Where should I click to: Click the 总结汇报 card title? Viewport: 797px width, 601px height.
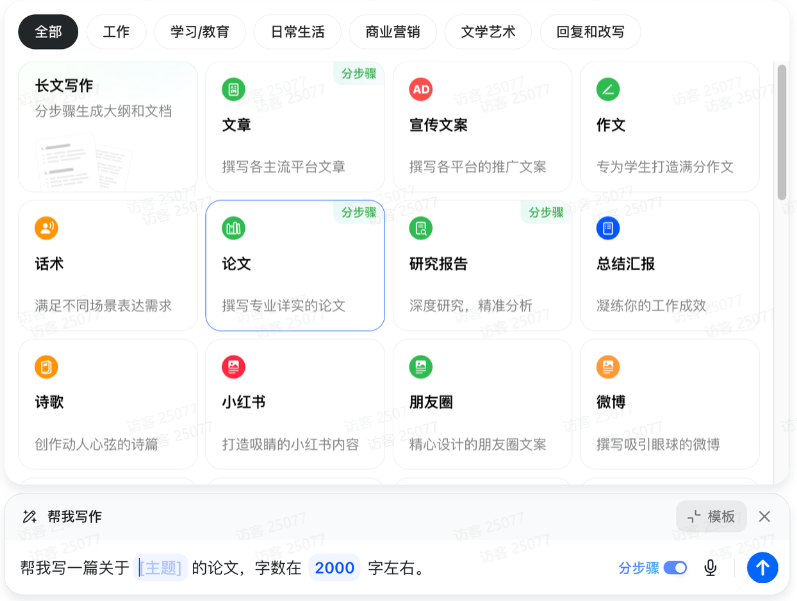626,264
